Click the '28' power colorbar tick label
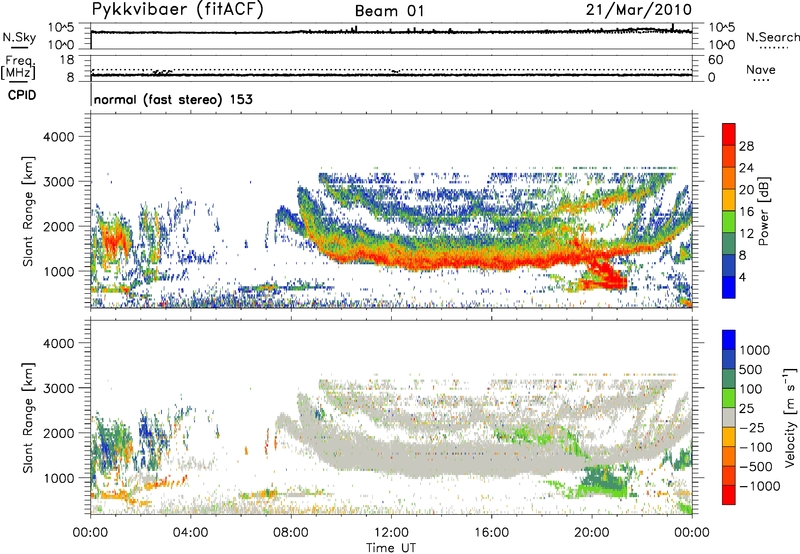Screen dimensions: 800x554 click(x=746, y=146)
